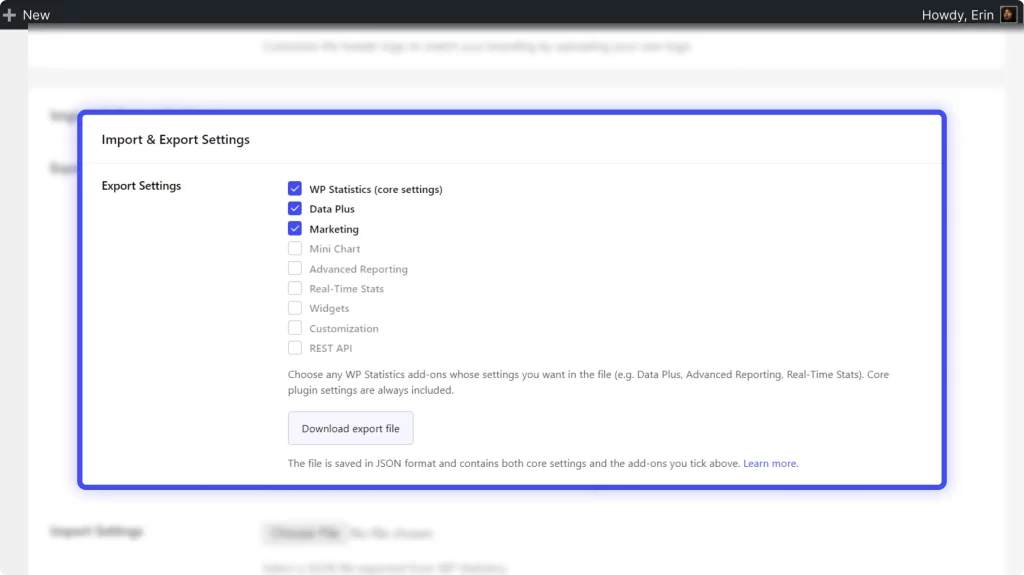Uncheck the Data Plus checkbox
The image size is (1024, 575).
(x=295, y=208)
